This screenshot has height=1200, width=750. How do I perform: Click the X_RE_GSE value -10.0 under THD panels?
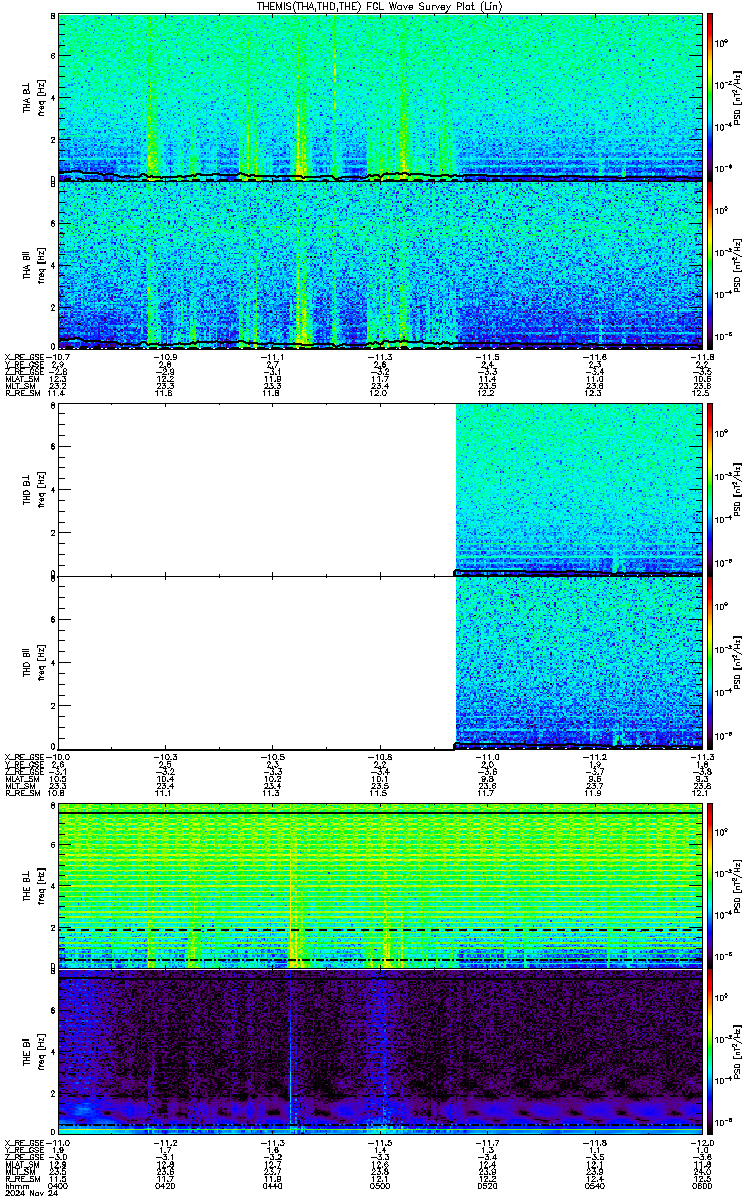58,757
